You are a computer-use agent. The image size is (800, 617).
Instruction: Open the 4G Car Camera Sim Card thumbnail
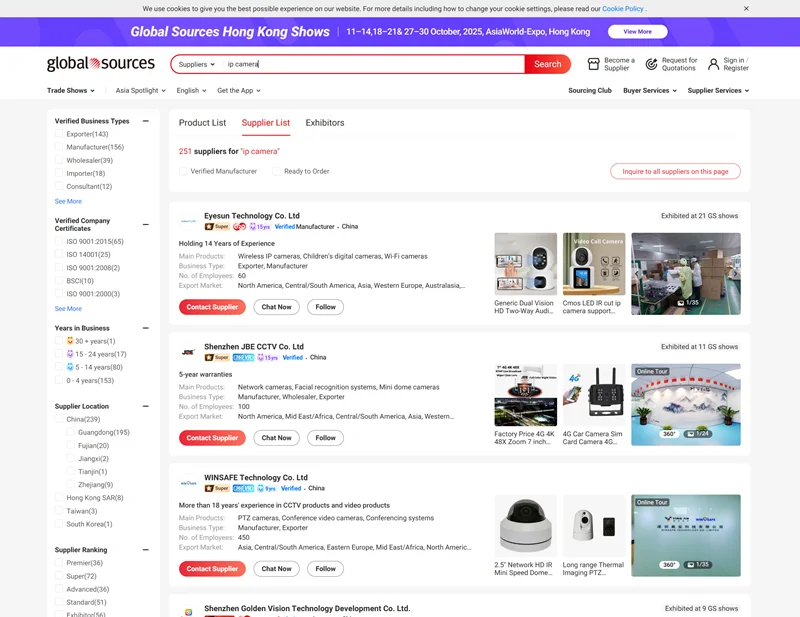click(x=594, y=395)
